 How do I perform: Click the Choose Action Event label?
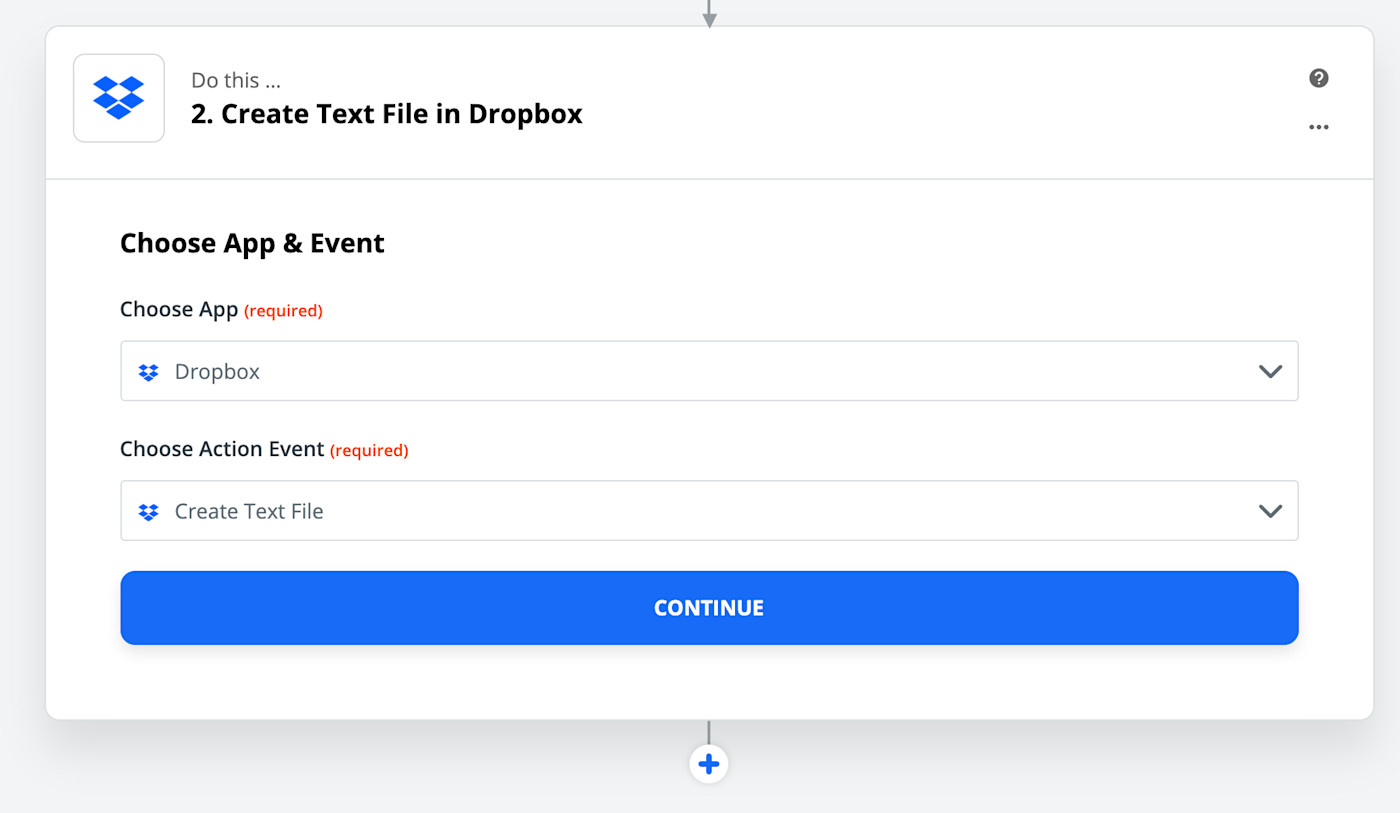(222, 450)
